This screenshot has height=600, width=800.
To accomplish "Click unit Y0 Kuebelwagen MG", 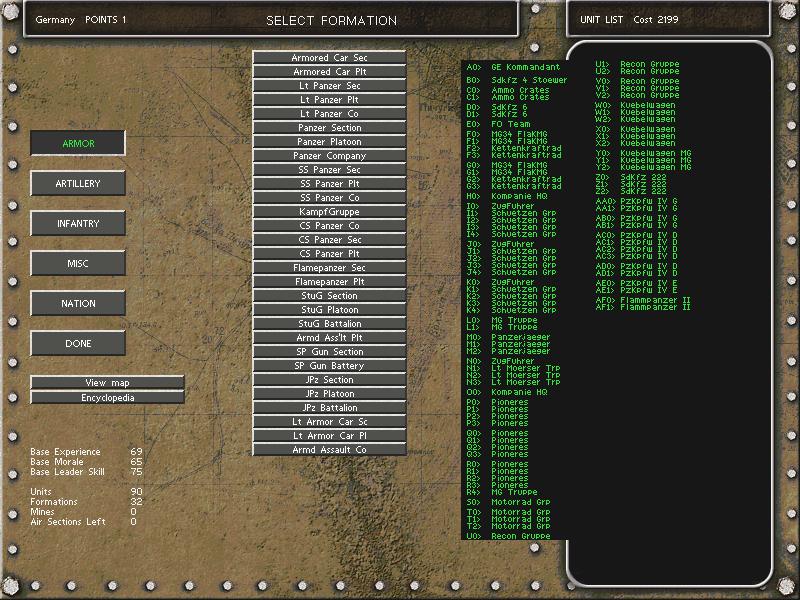I will [x=643, y=153].
